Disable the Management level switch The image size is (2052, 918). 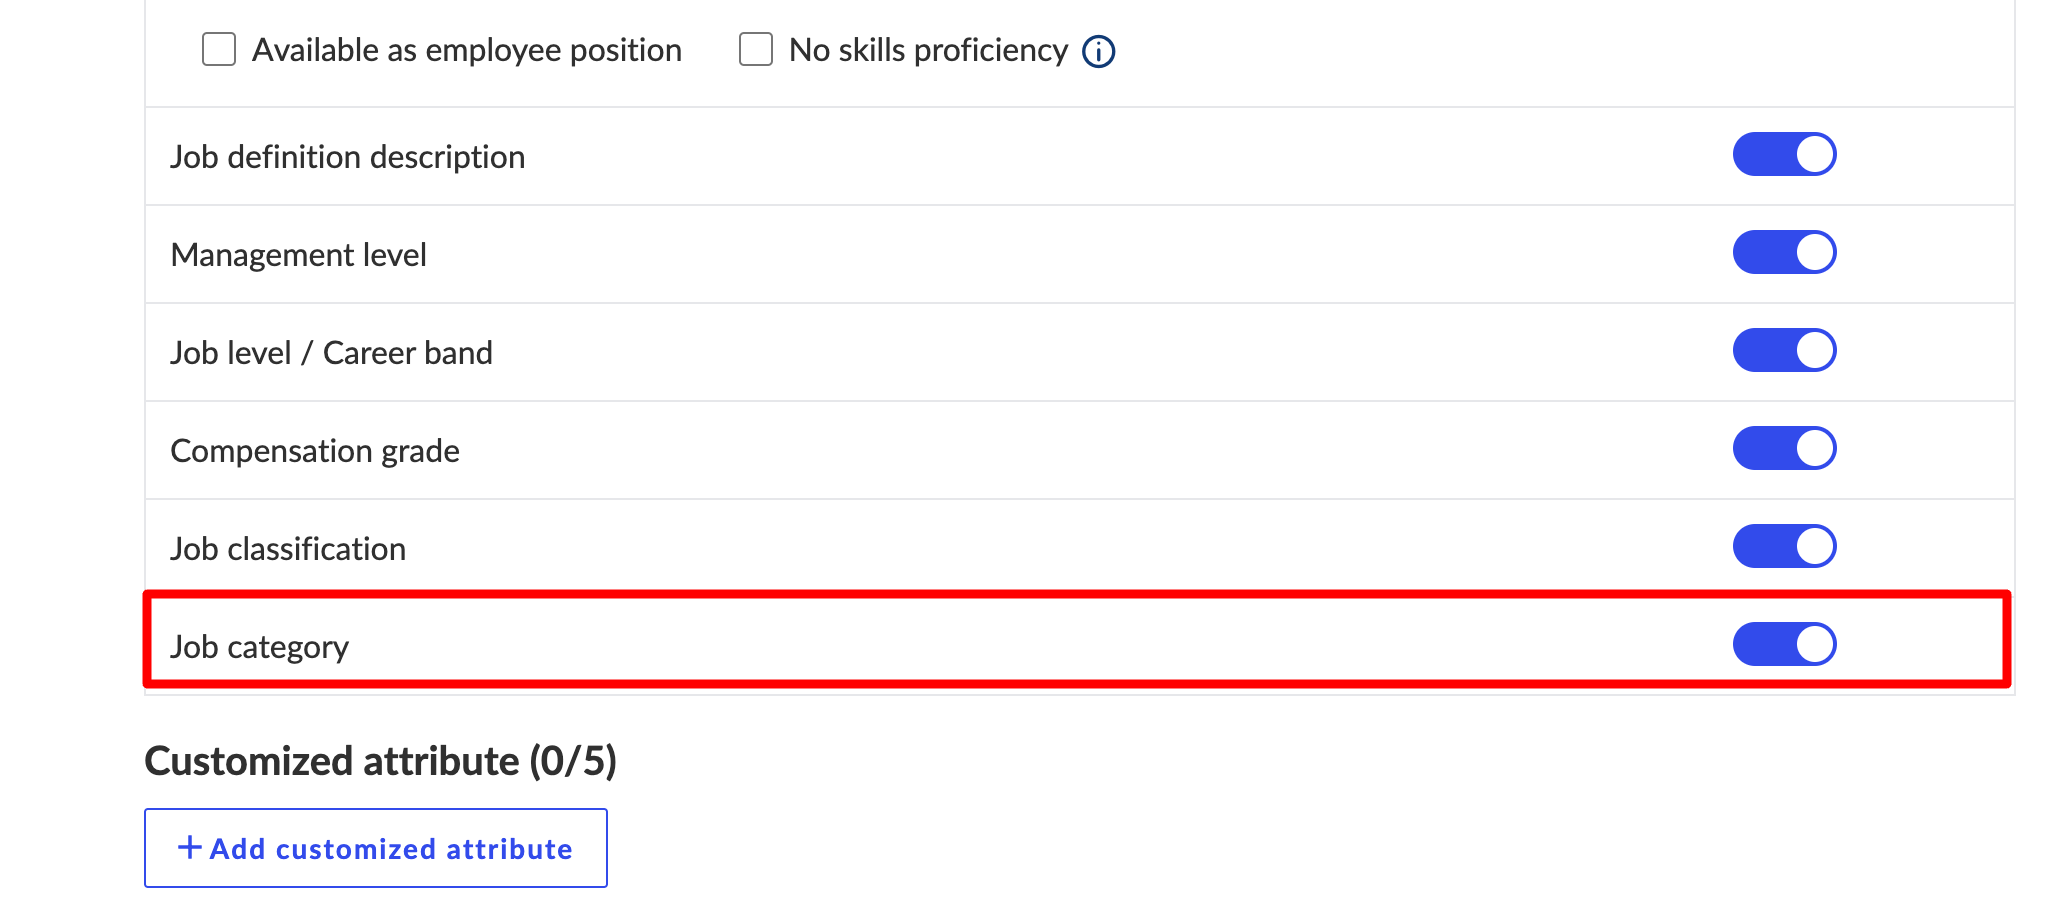pyautogui.click(x=1784, y=253)
